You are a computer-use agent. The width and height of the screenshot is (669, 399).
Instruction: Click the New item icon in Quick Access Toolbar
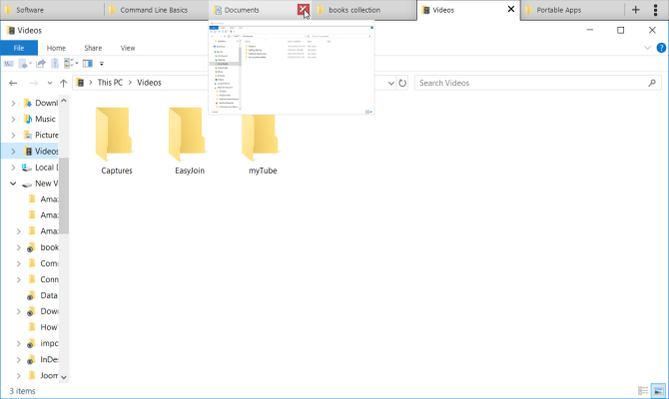(23, 64)
